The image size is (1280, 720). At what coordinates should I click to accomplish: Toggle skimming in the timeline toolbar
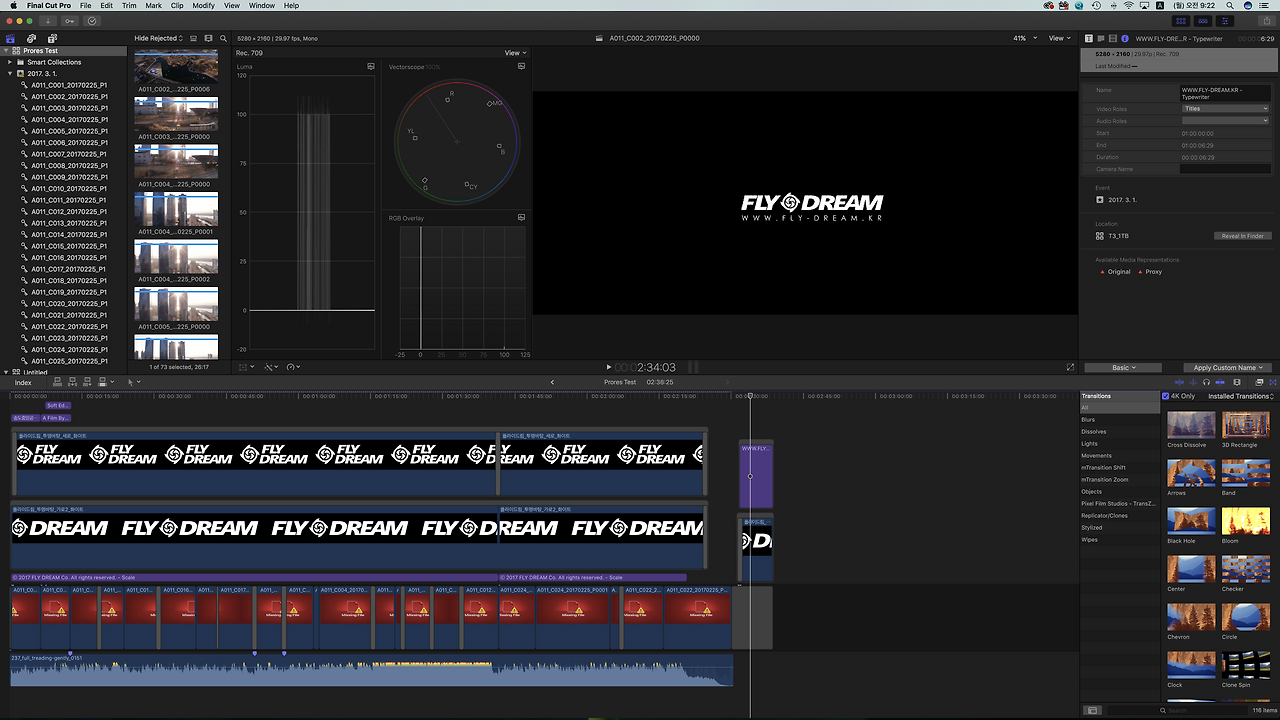[1180, 382]
